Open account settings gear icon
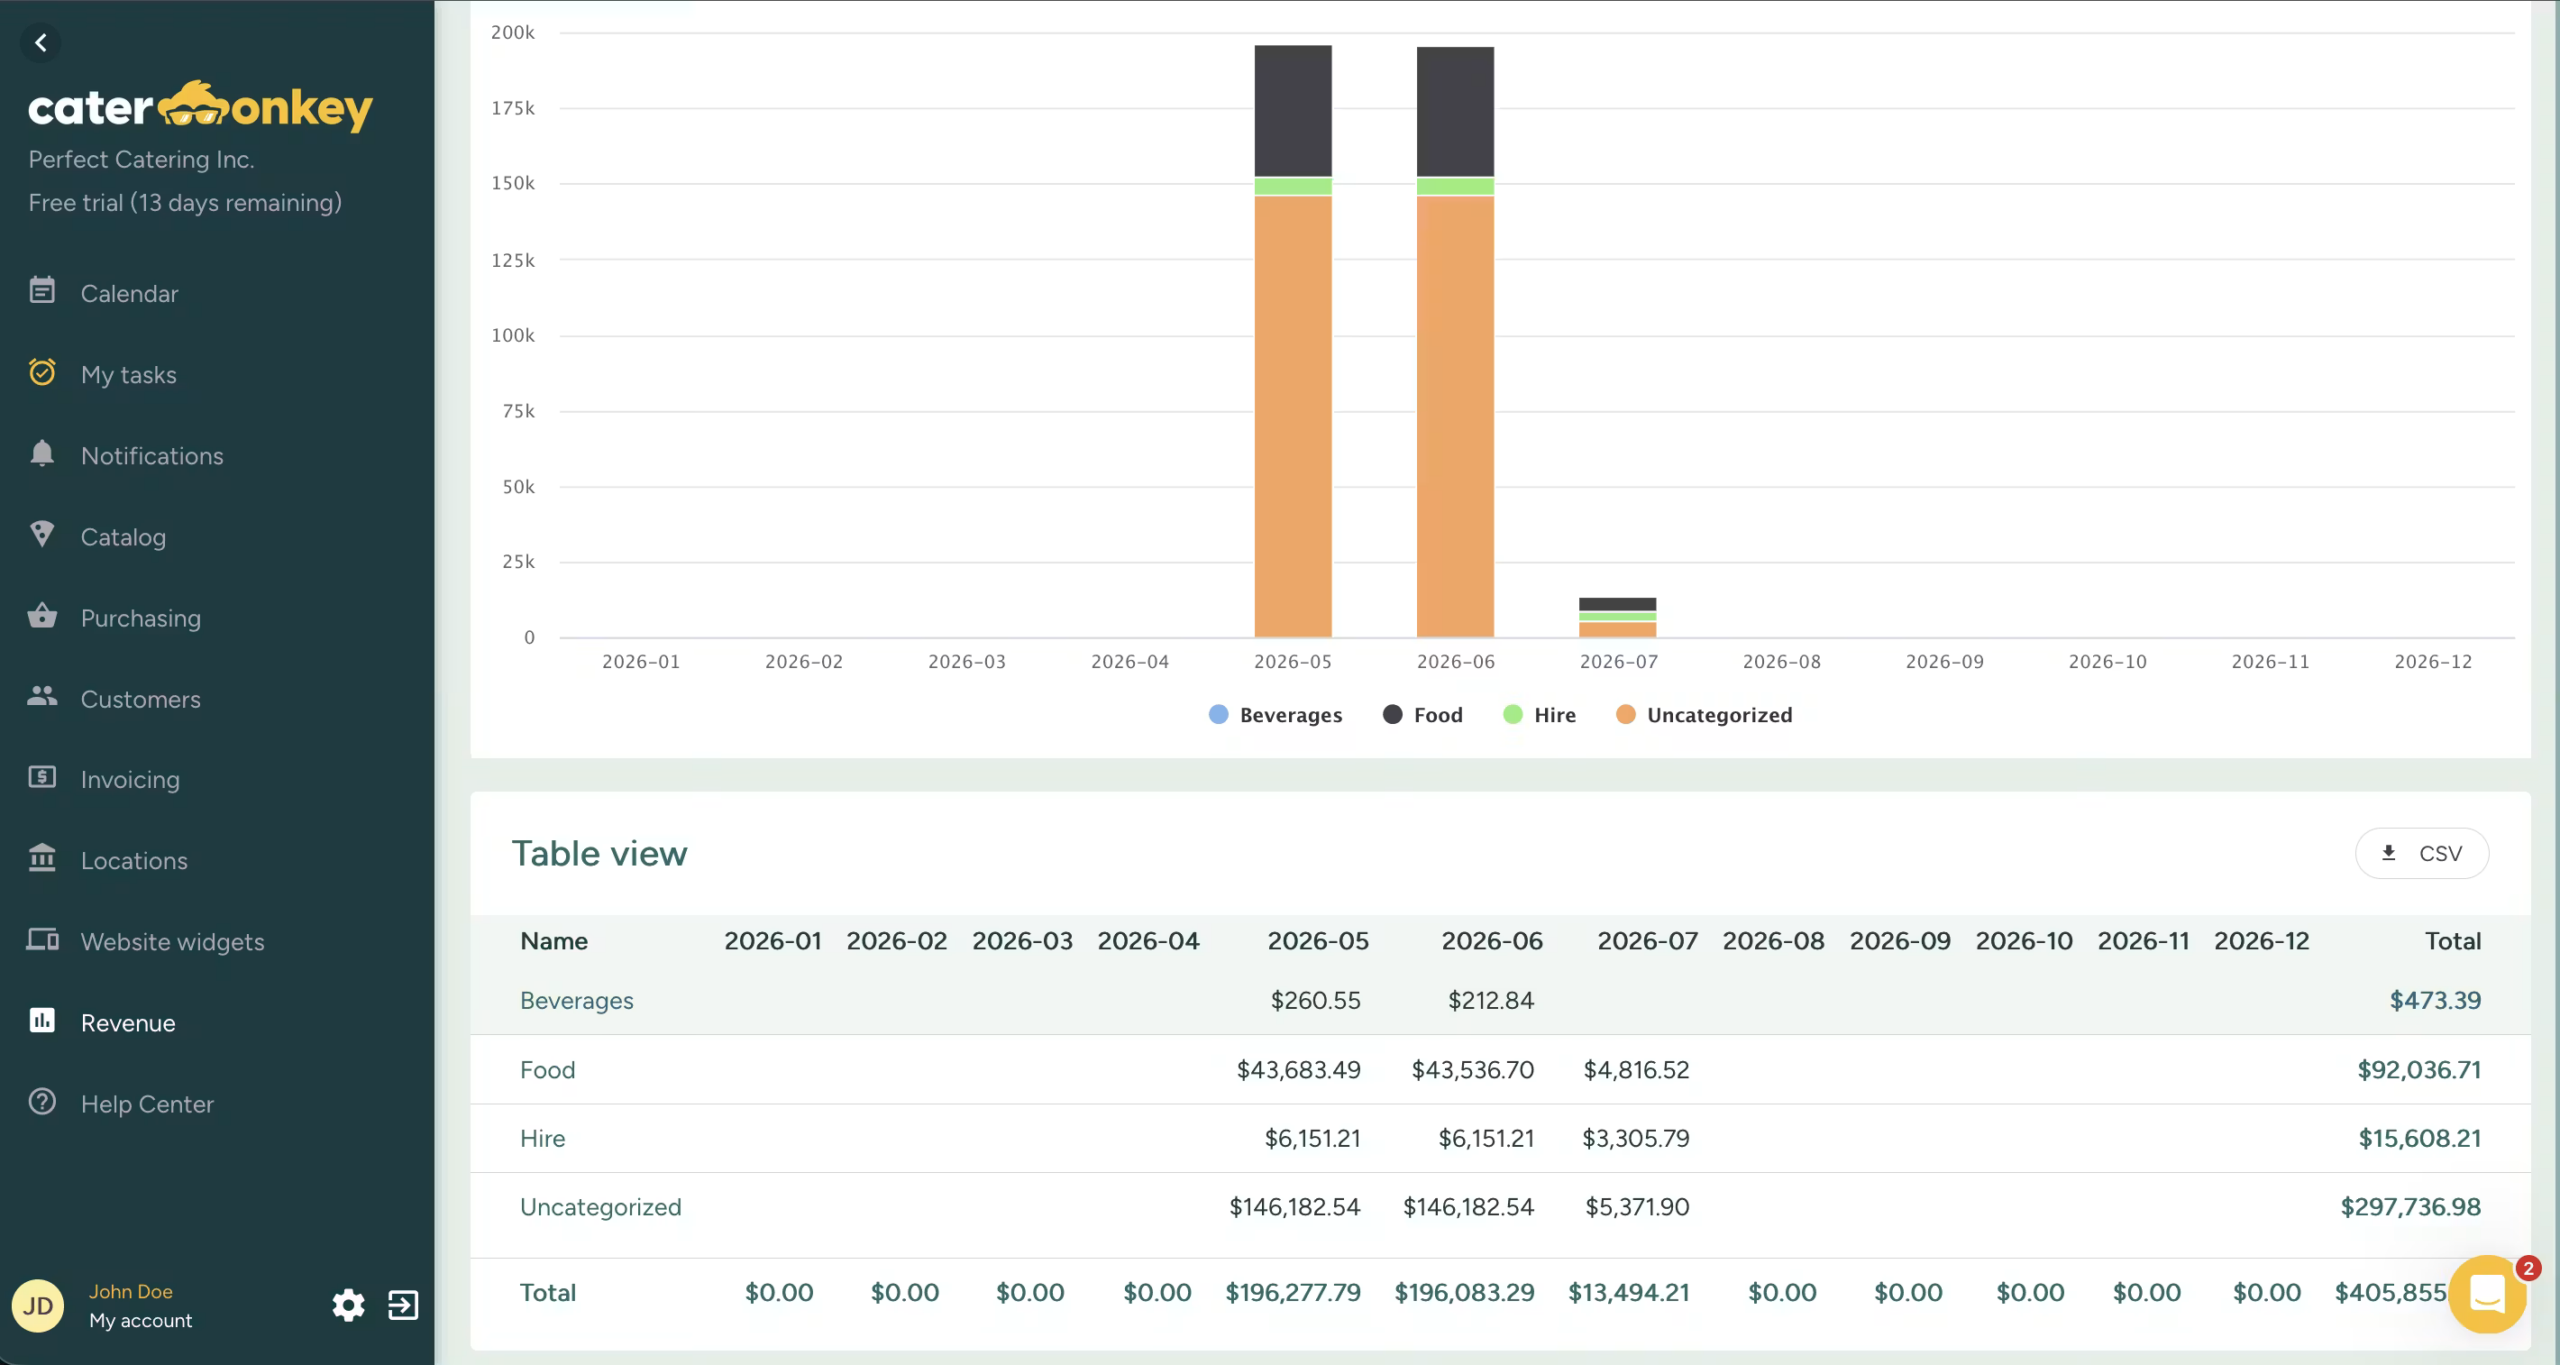2560x1365 pixels. click(348, 1305)
